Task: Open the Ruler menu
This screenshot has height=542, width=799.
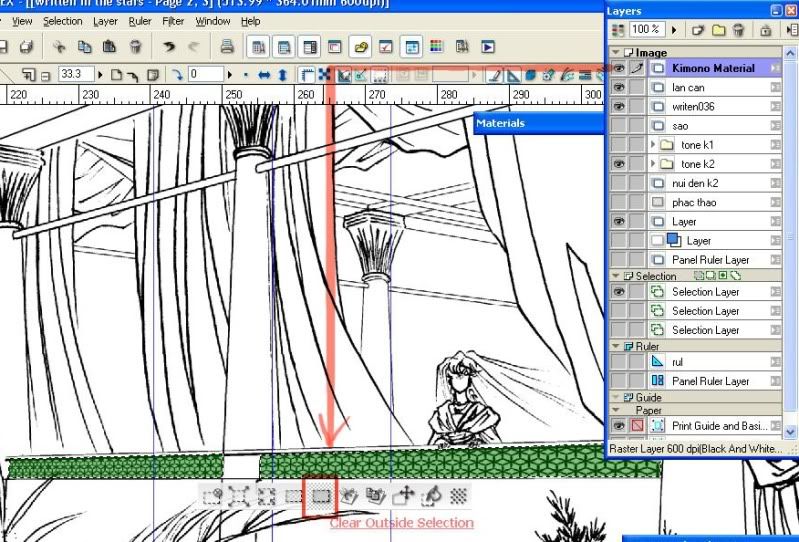Action: coord(140,21)
